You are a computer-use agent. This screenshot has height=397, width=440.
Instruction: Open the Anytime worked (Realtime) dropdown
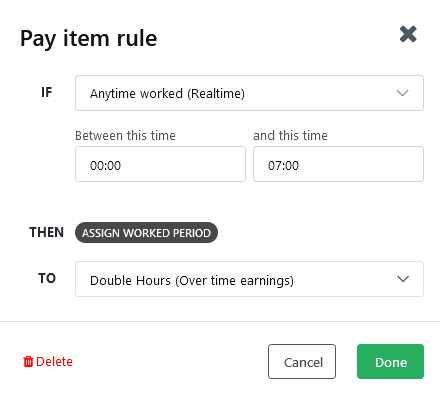249,93
